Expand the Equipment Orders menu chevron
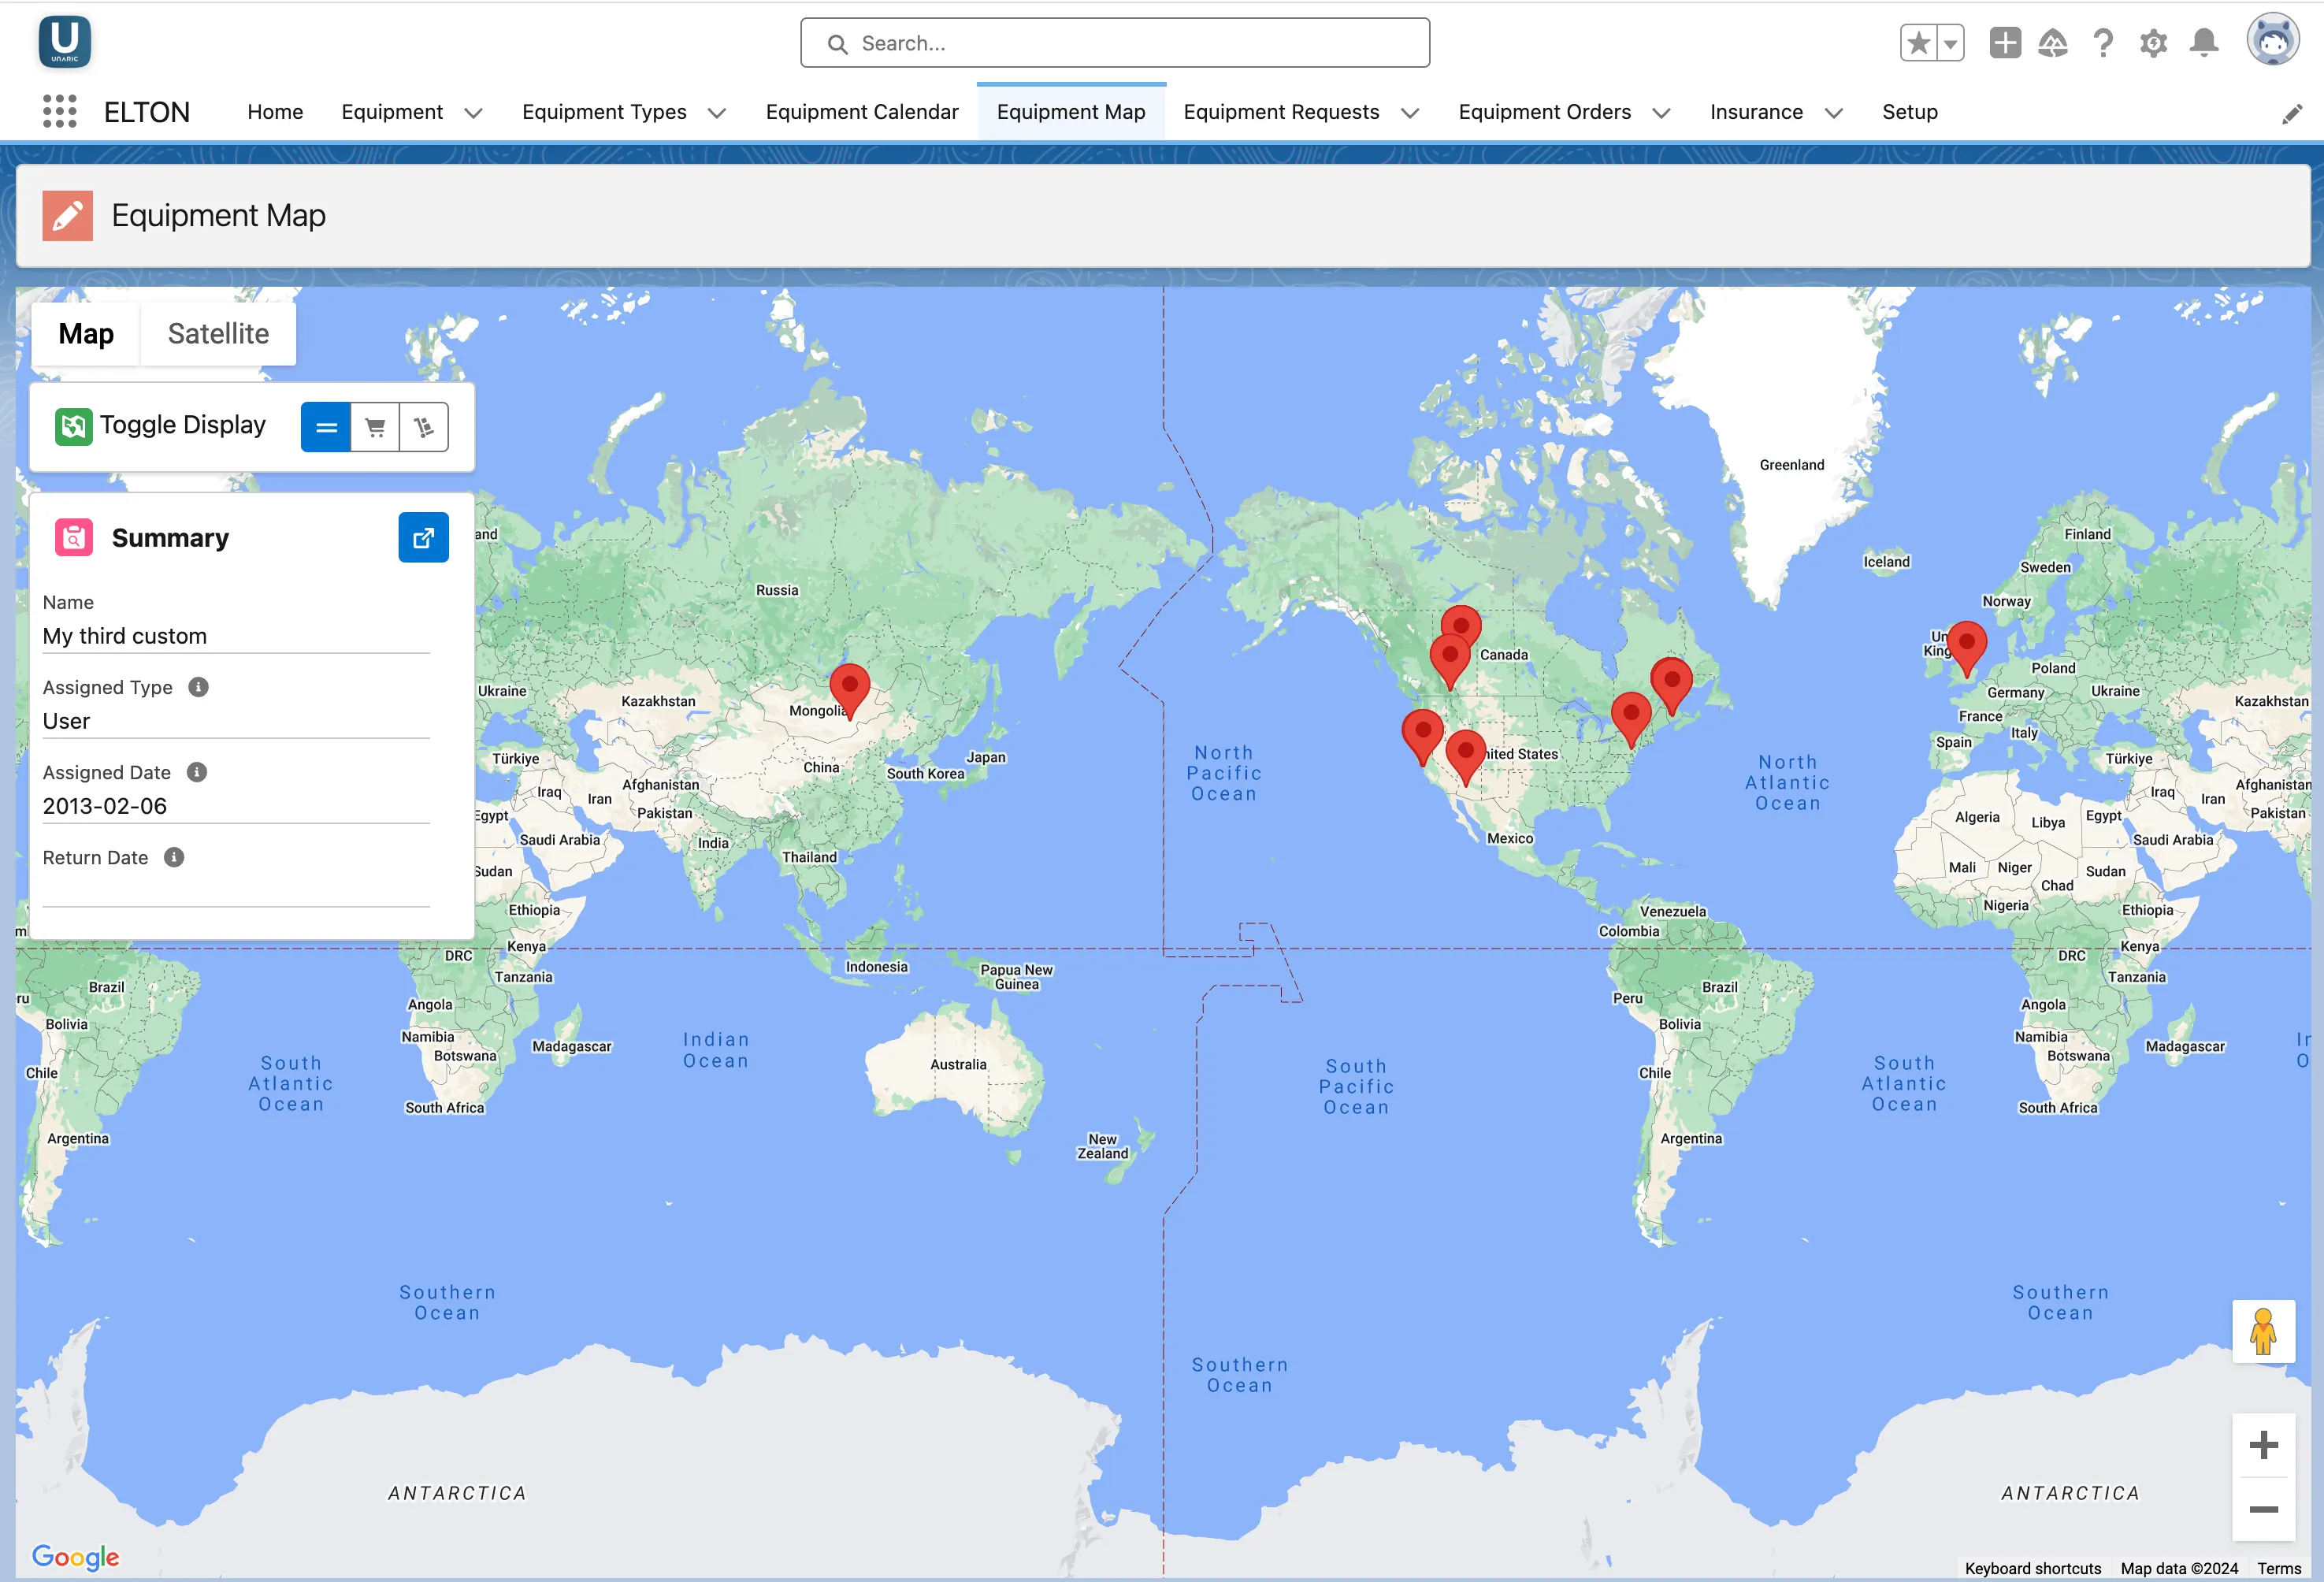This screenshot has height=1582, width=2324. click(1661, 113)
